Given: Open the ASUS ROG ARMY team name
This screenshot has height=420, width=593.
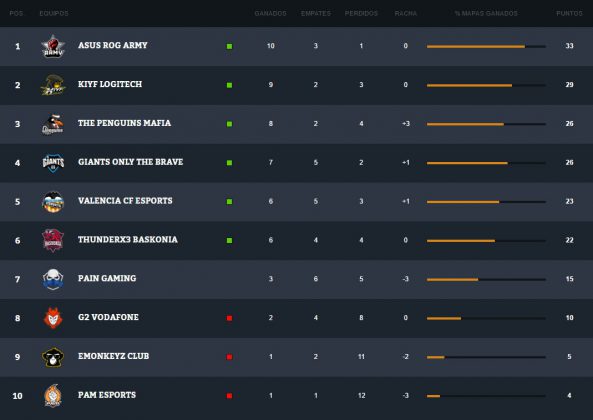Looking at the screenshot, I should 113,45.
